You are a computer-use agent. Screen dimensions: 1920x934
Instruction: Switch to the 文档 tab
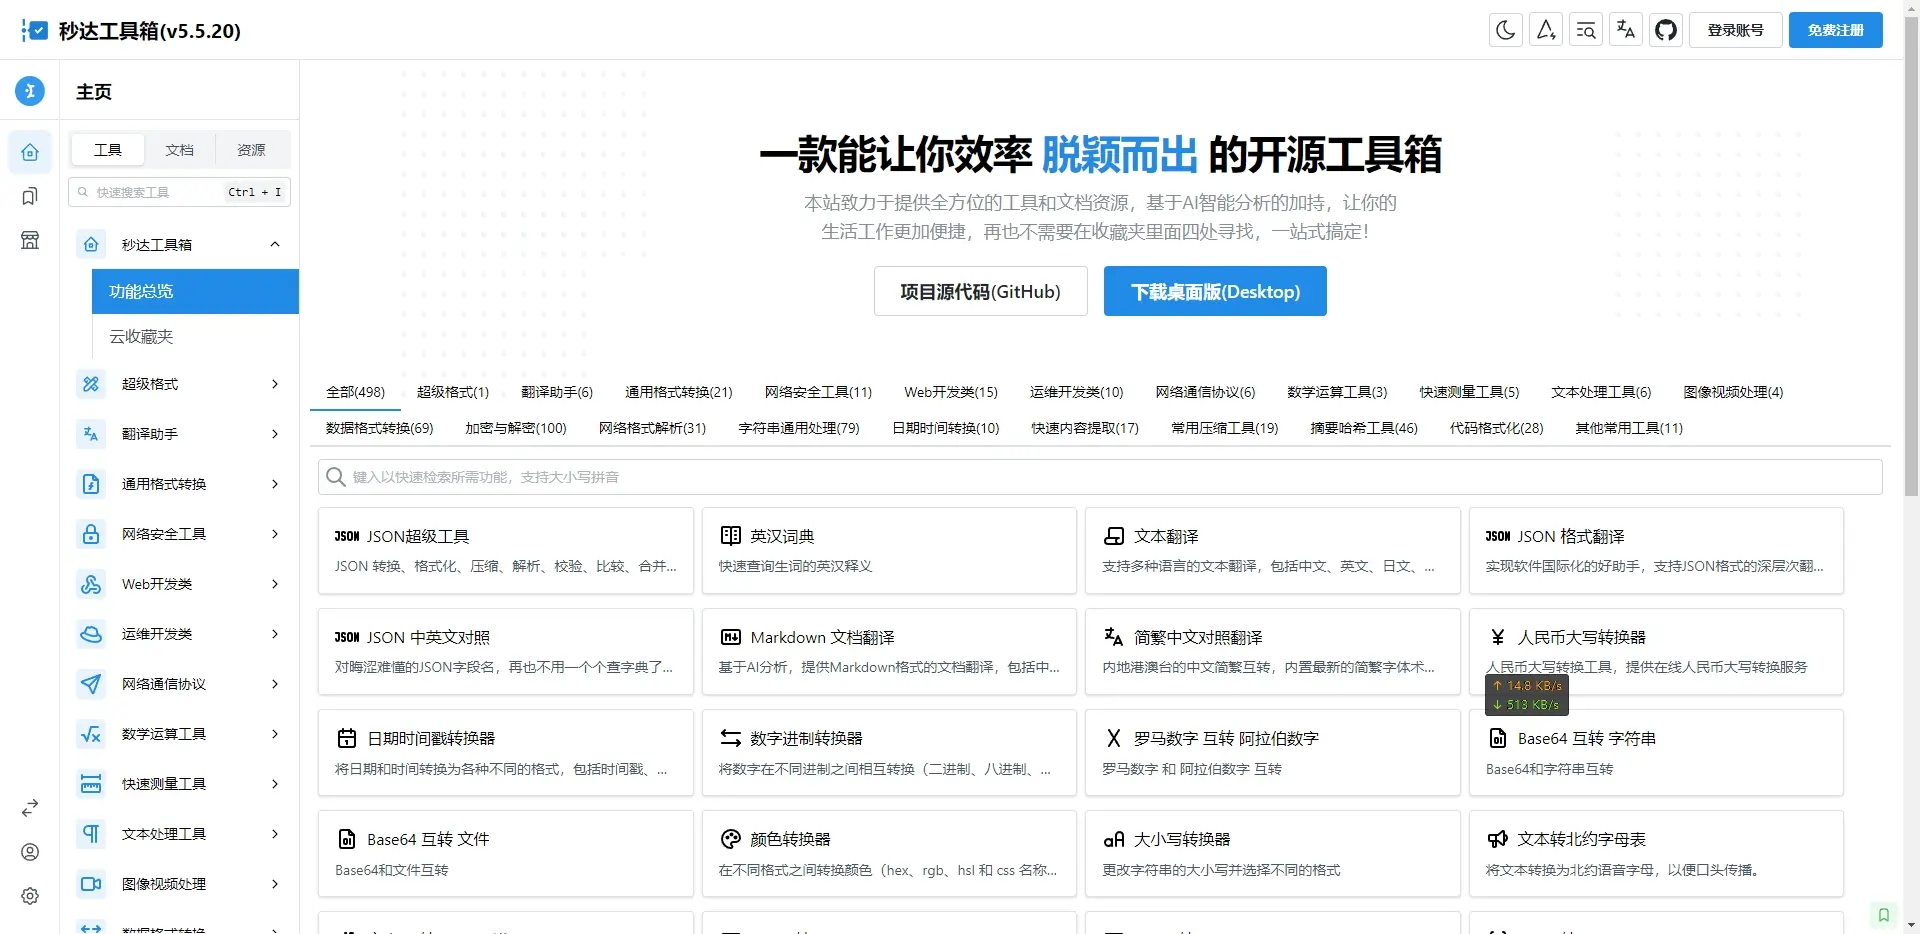pos(180,150)
